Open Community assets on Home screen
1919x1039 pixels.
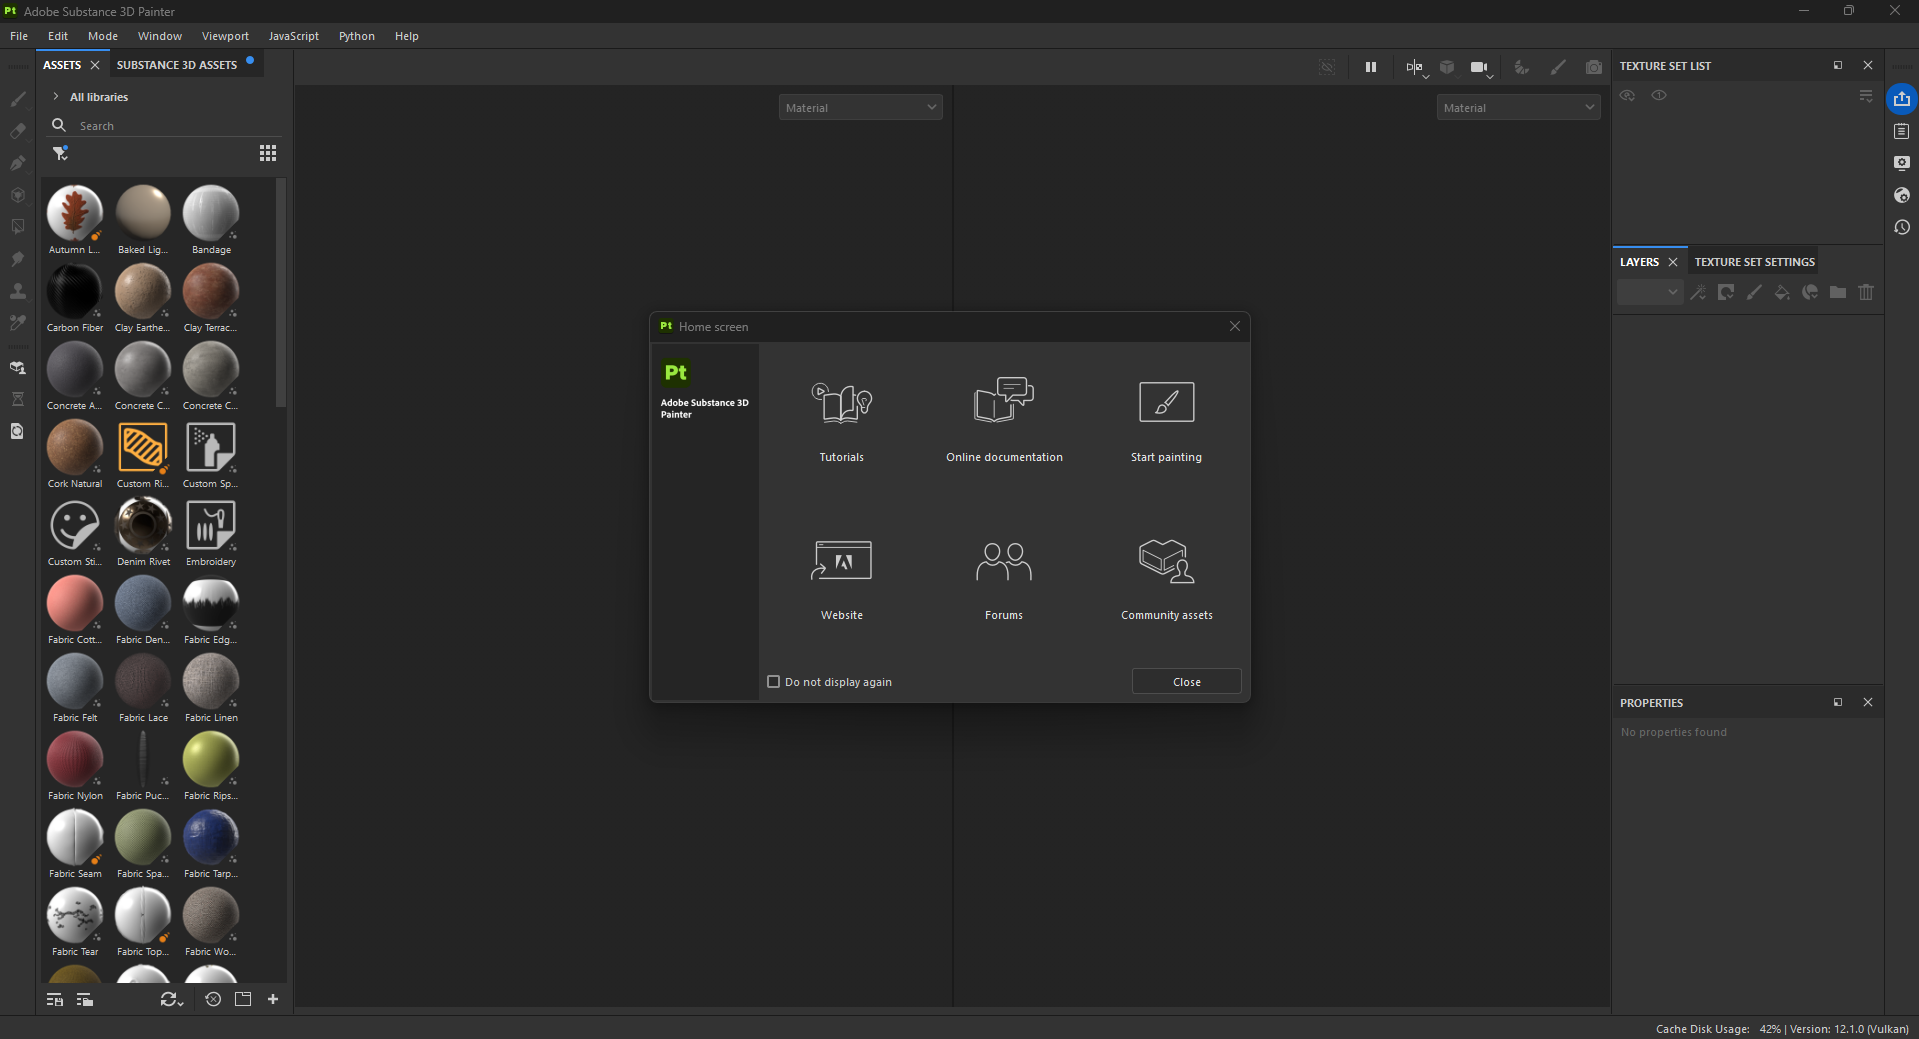click(x=1167, y=579)
